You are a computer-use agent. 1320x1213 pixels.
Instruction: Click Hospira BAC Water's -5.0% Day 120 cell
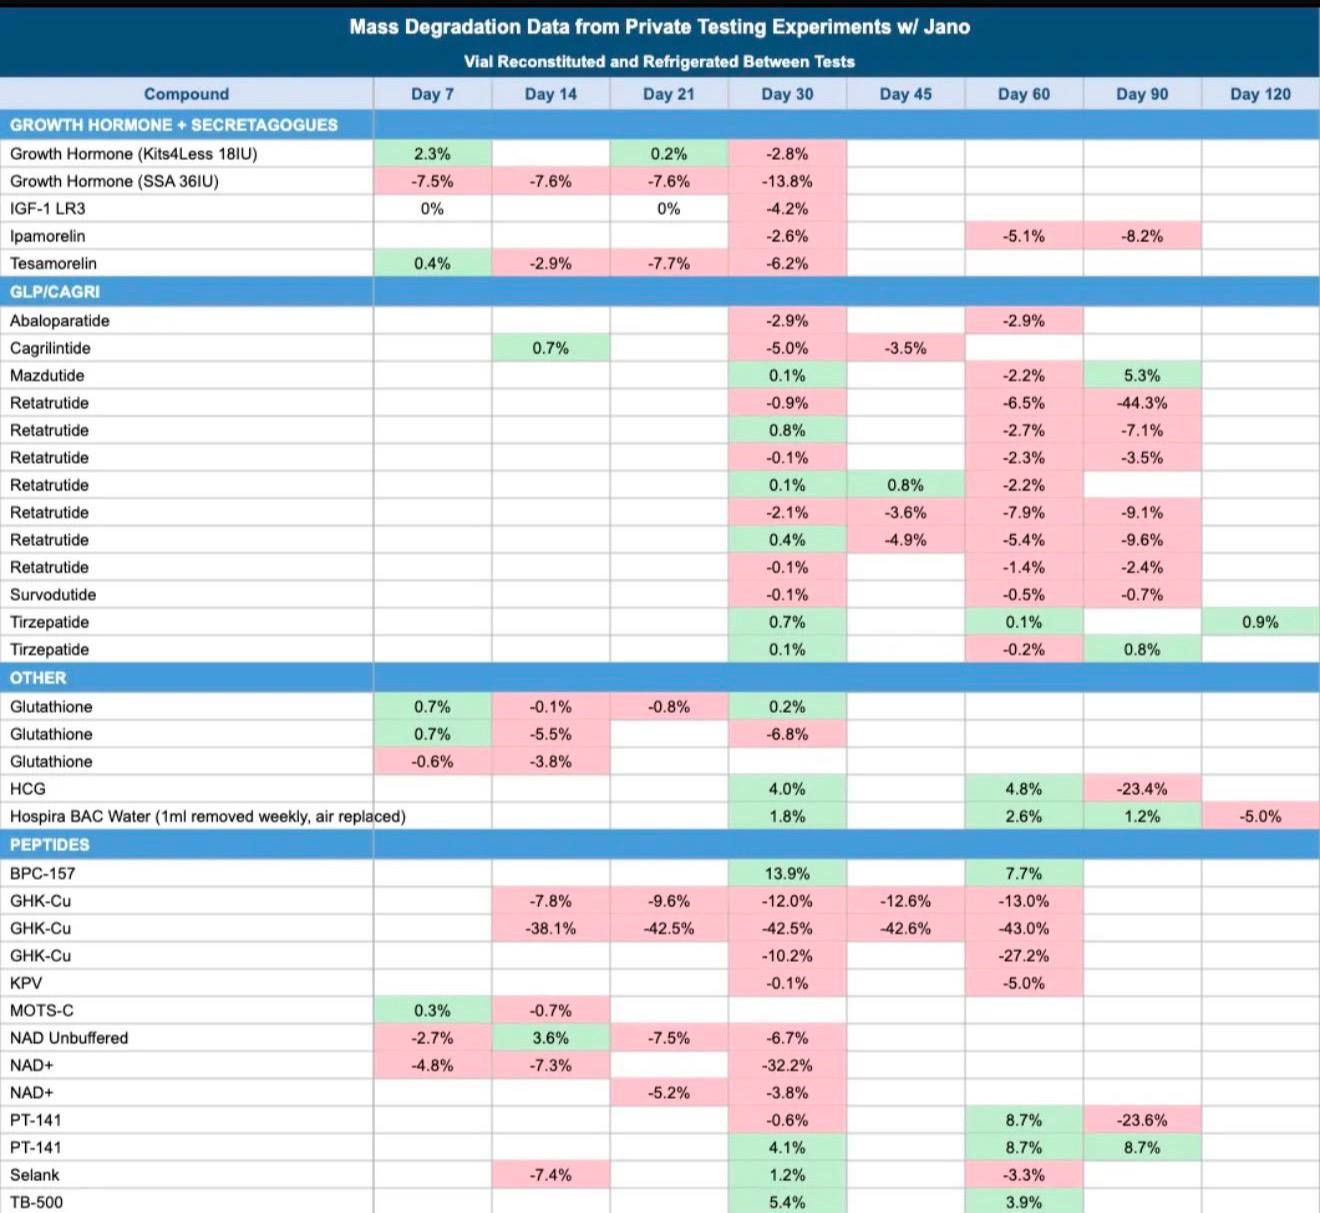pyautogui.click(x=1260, y=817)
